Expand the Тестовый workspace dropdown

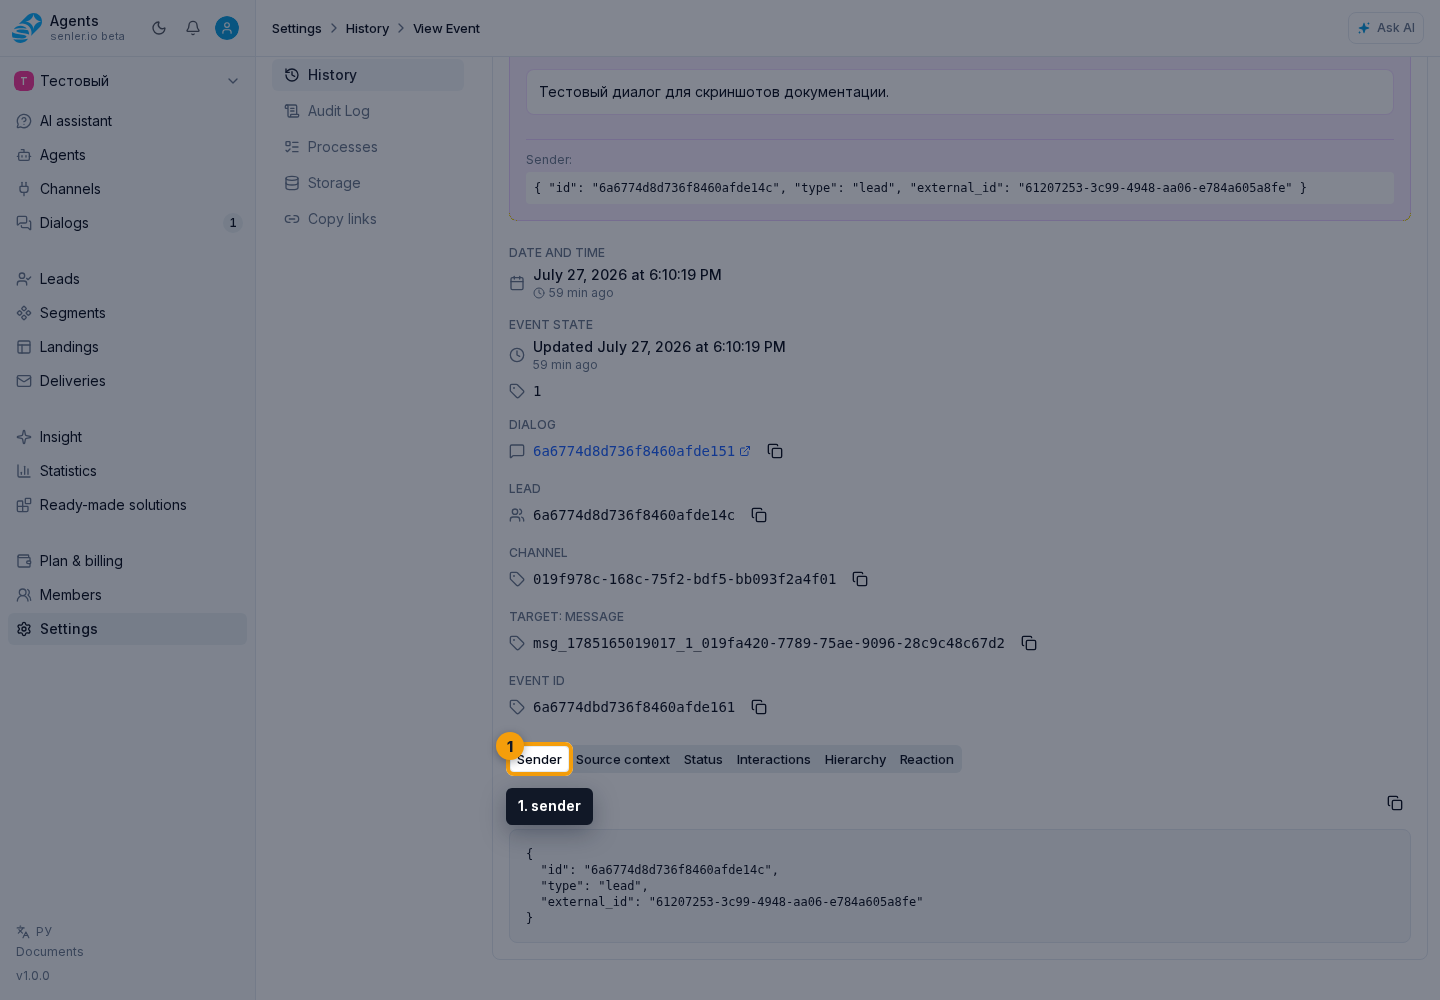pos(127,81)
